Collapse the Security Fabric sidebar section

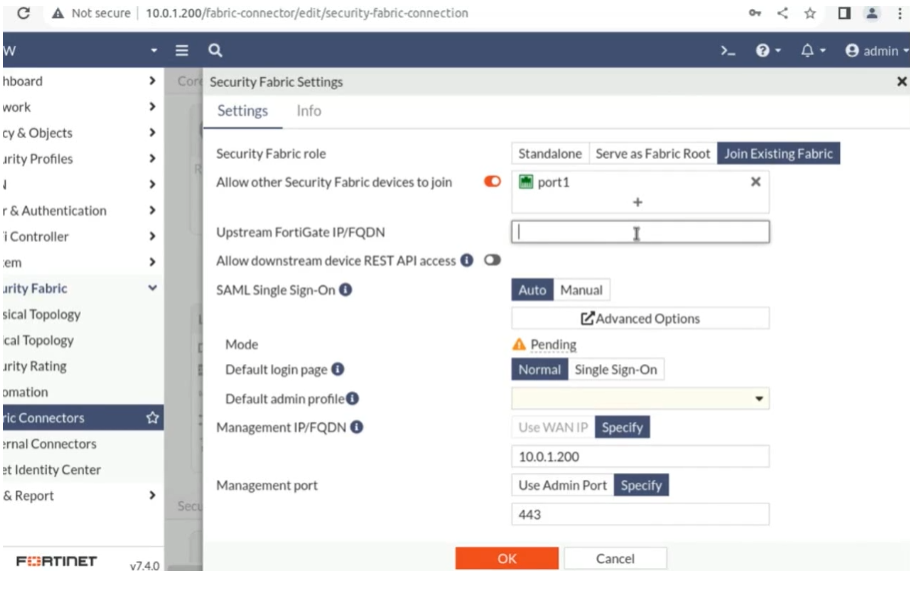[152, 288]
